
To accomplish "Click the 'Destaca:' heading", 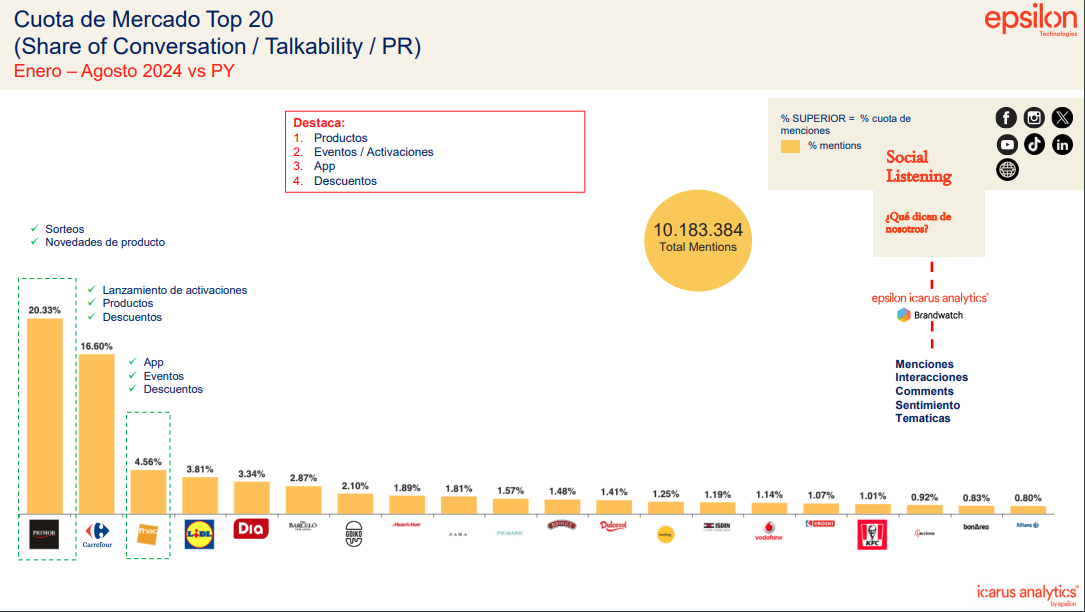I will (318, 123).
